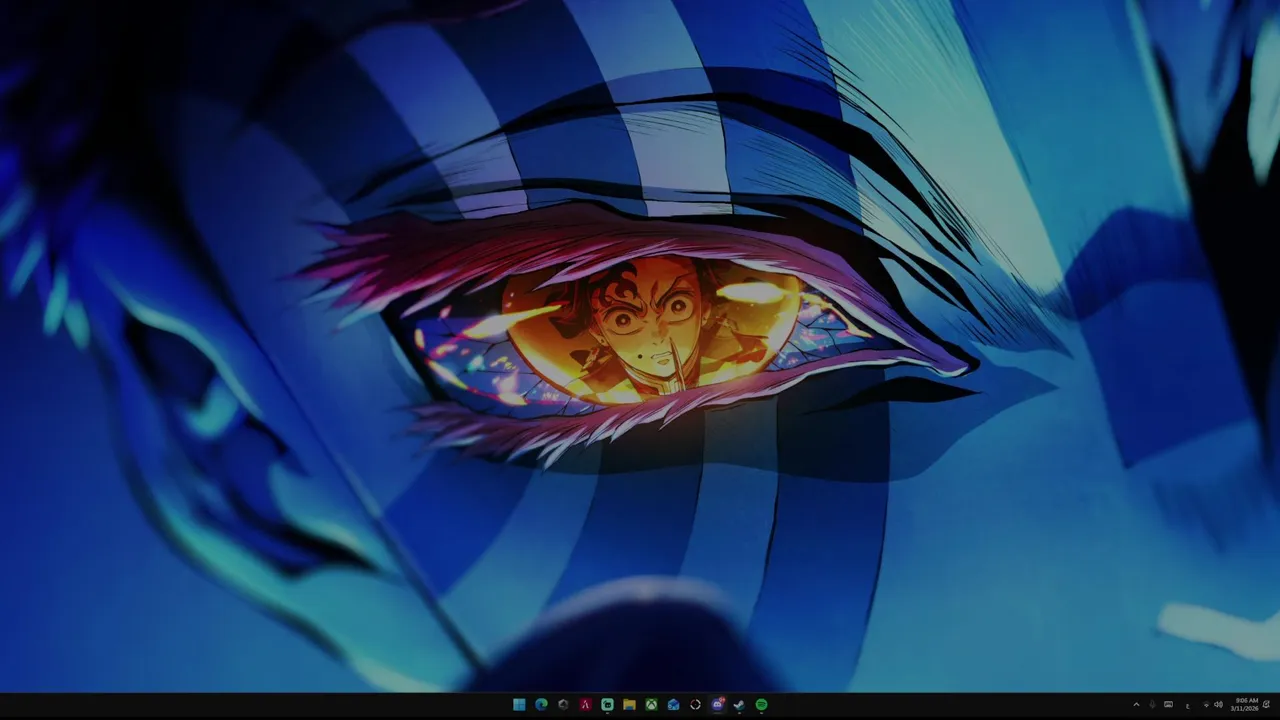The width and height of the screenshot is (1280, 720).
Task: Open Discord with notification badge
Action: 717,704
